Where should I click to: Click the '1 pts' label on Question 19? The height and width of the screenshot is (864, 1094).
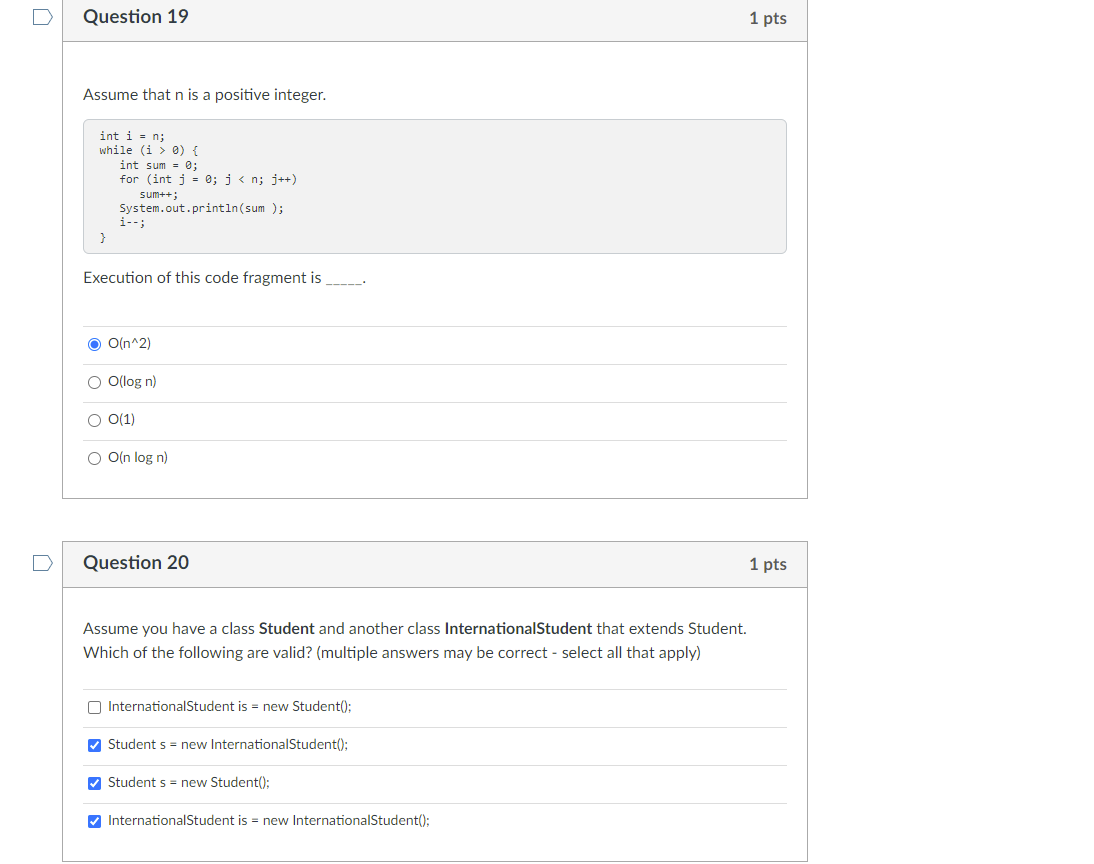point(768,17)
